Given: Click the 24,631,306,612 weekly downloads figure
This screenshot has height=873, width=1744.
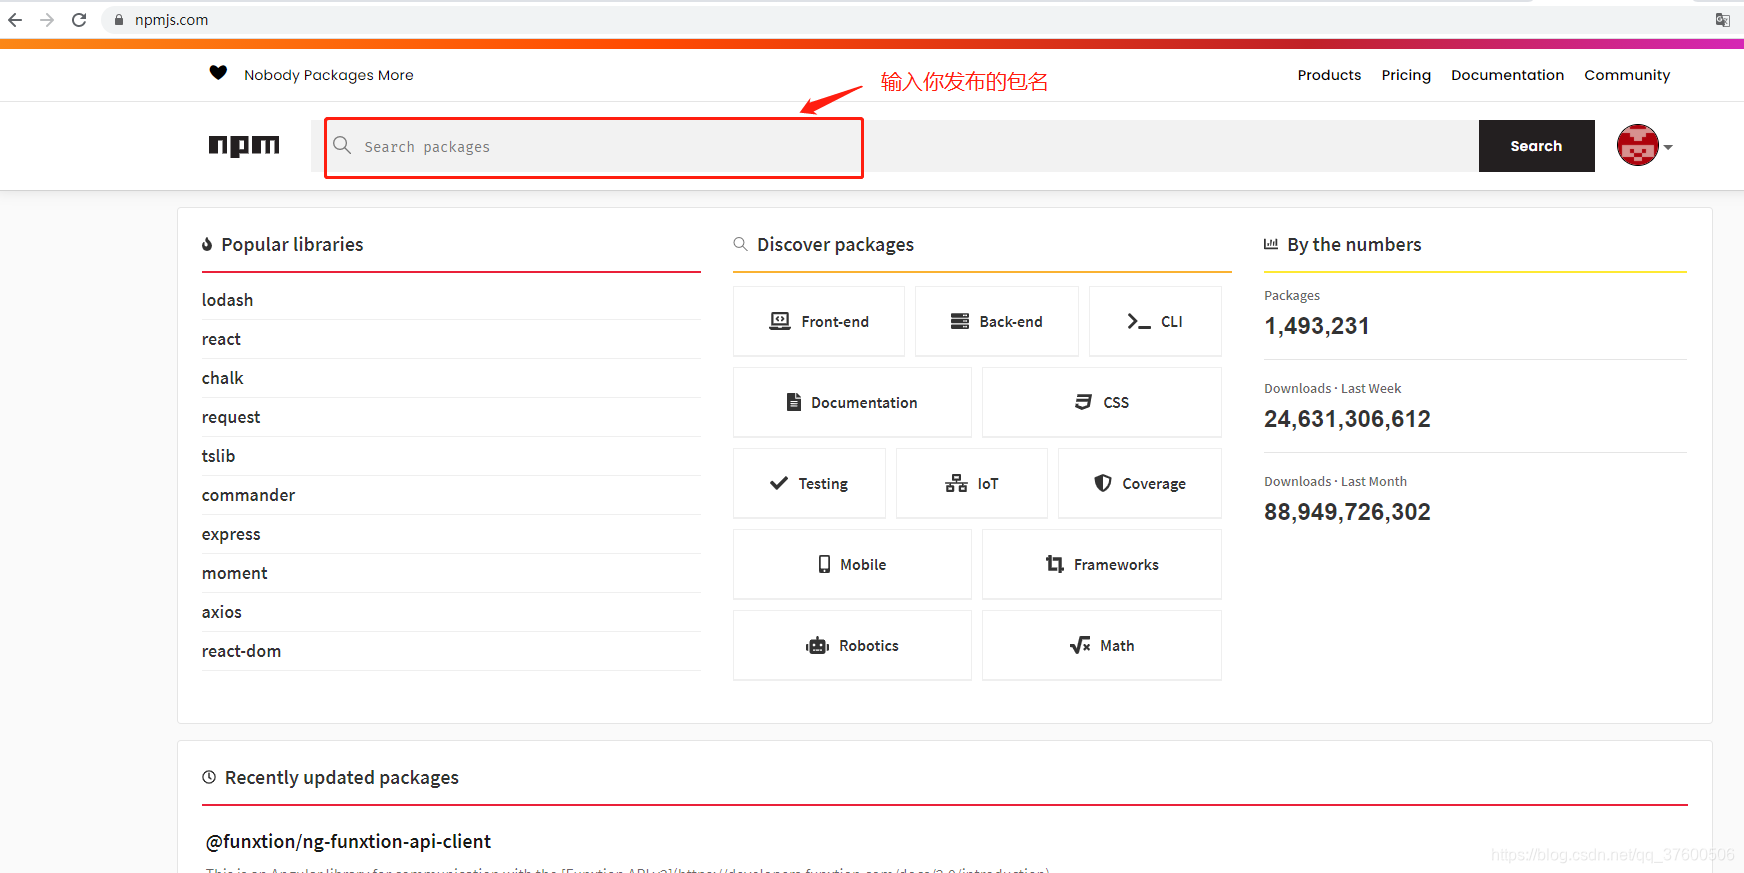Looking at the screenshot, I should [x=1347, y=419].
